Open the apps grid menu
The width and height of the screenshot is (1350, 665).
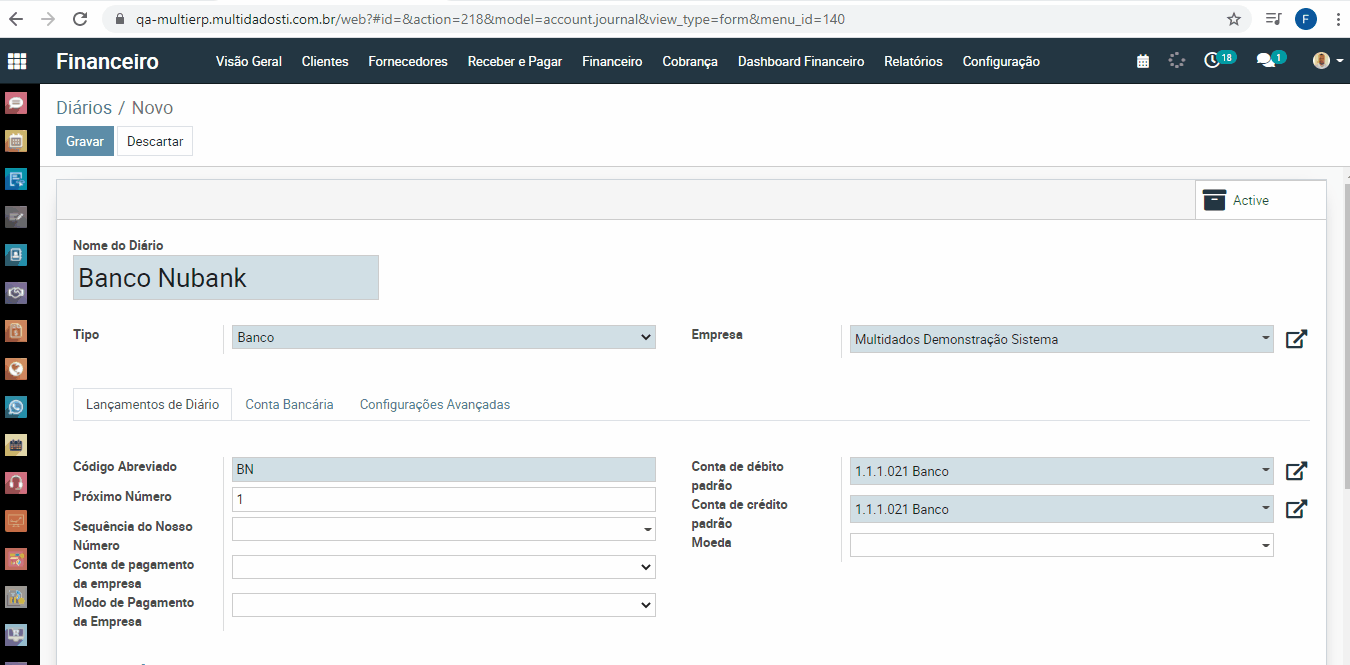(x=17, y=61)
